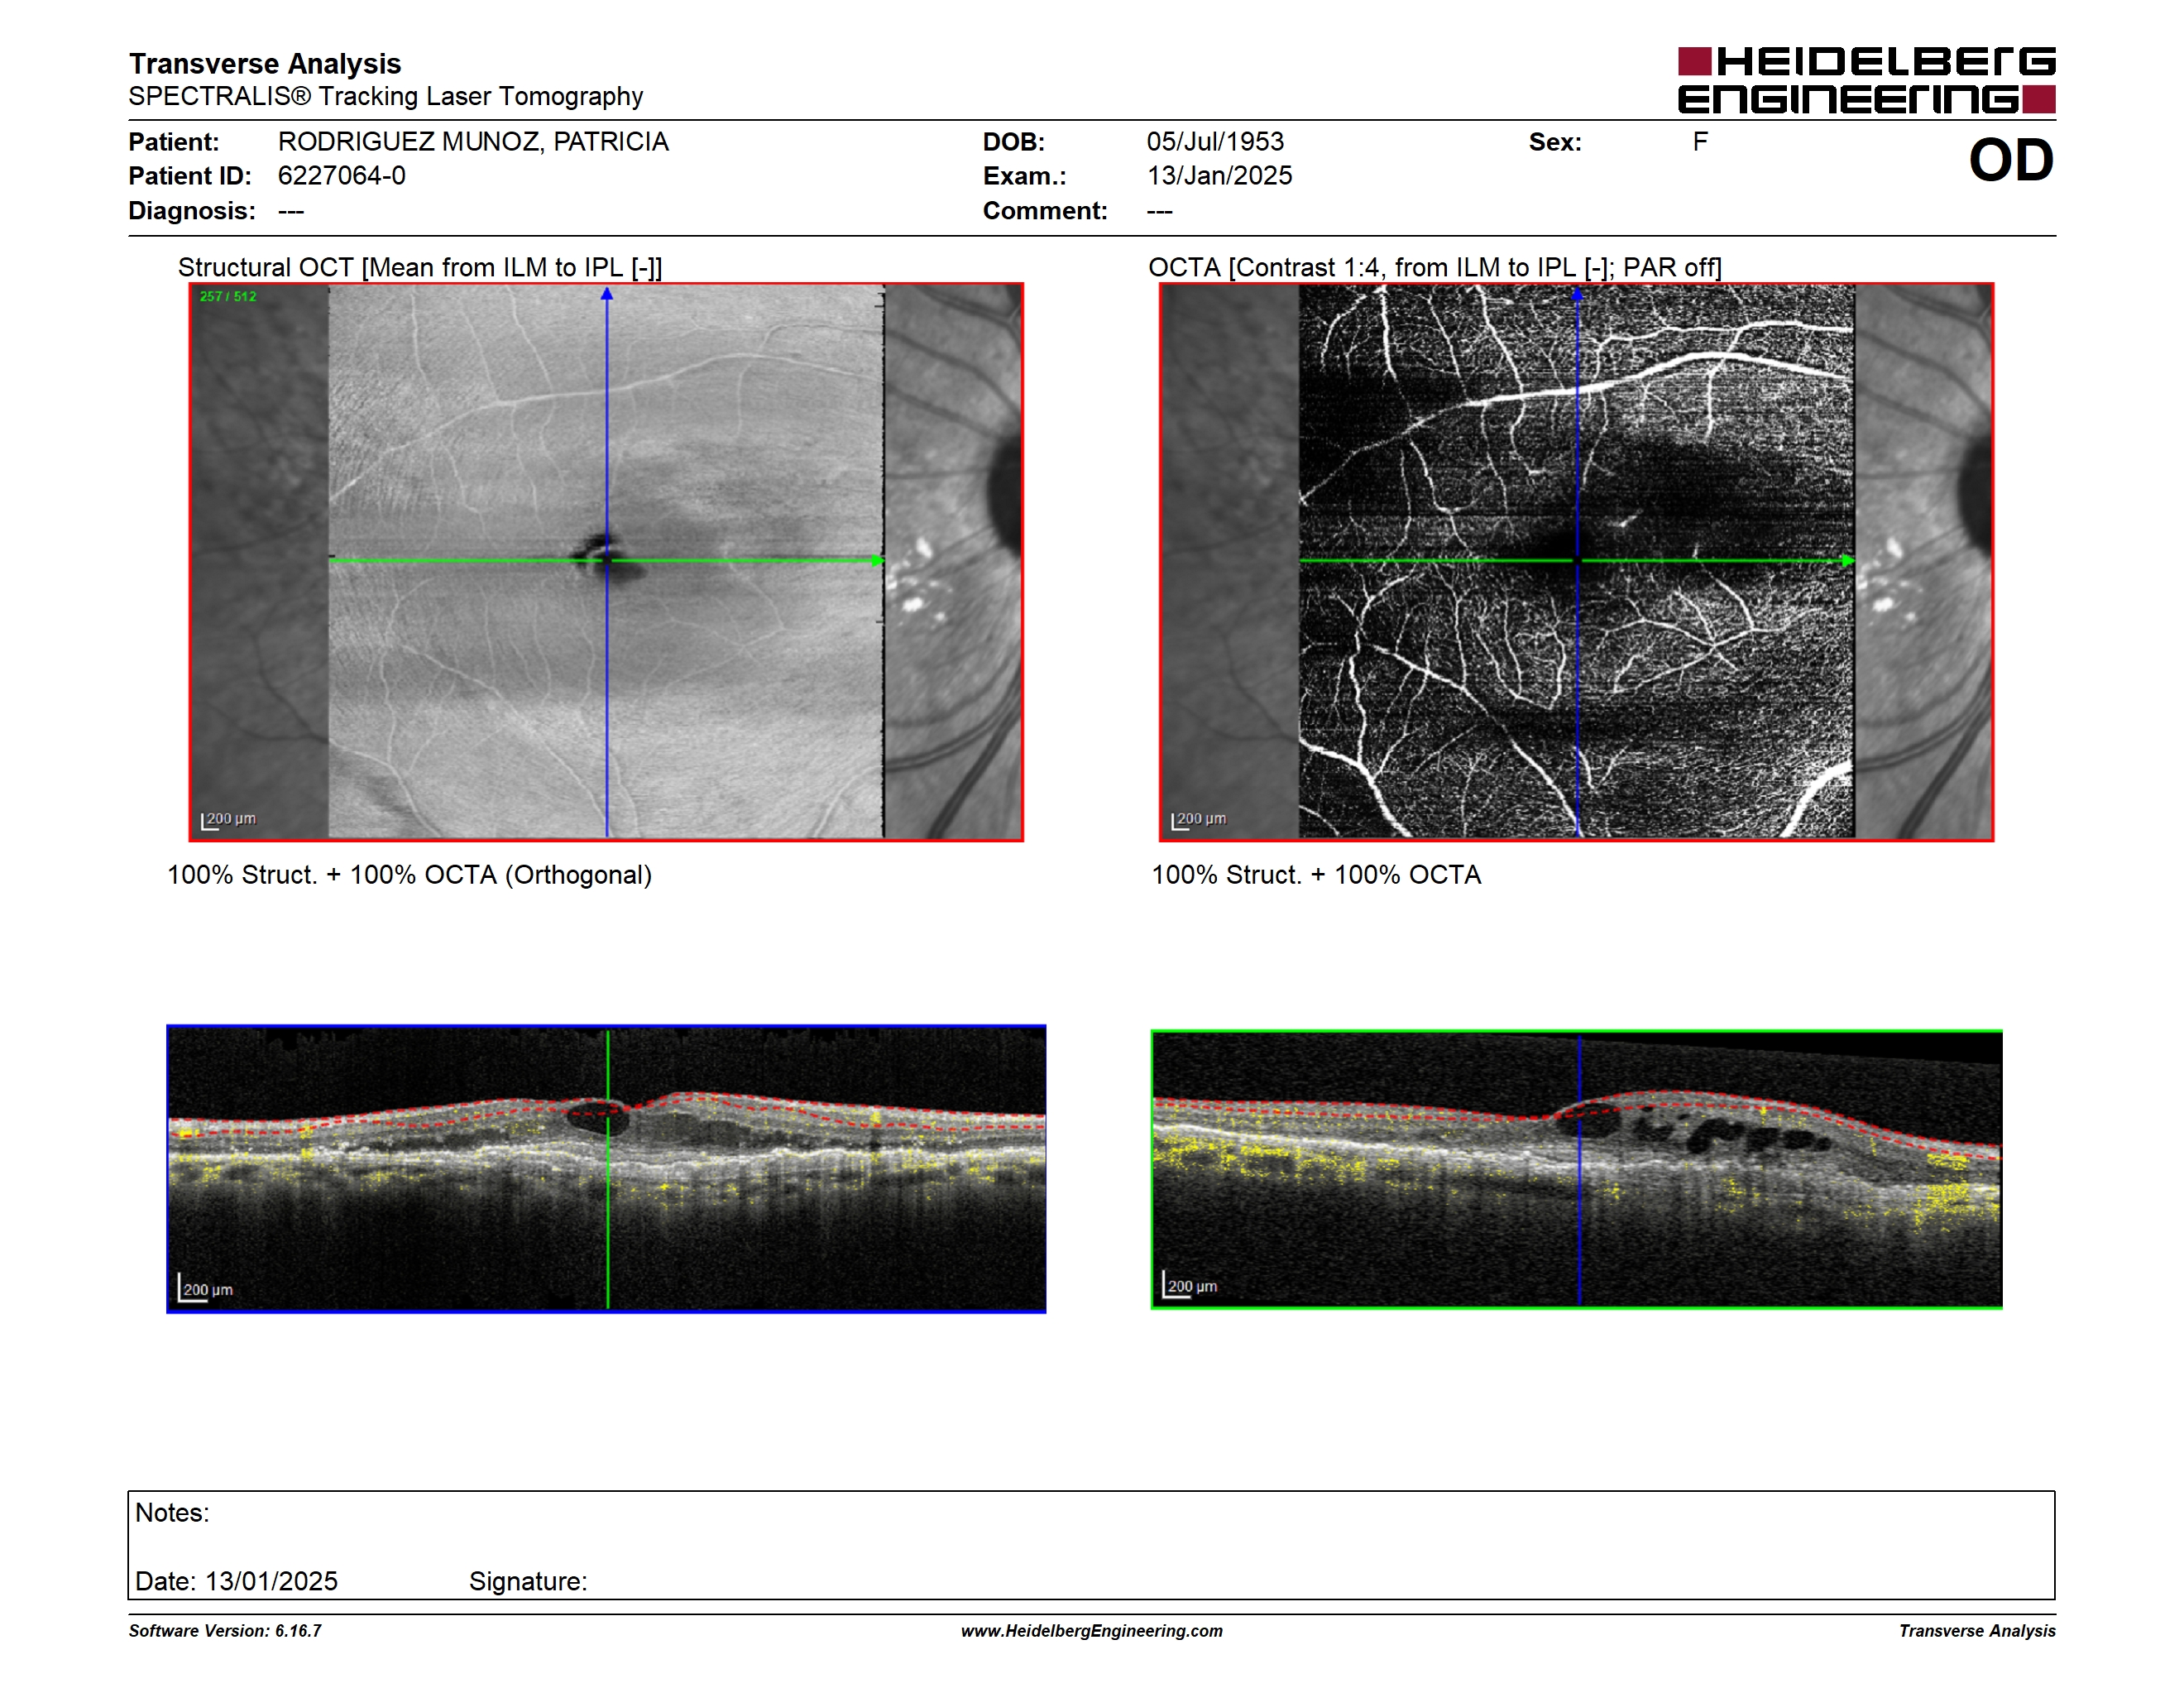Select Patient ID value 6227064-0

(342, 176)
